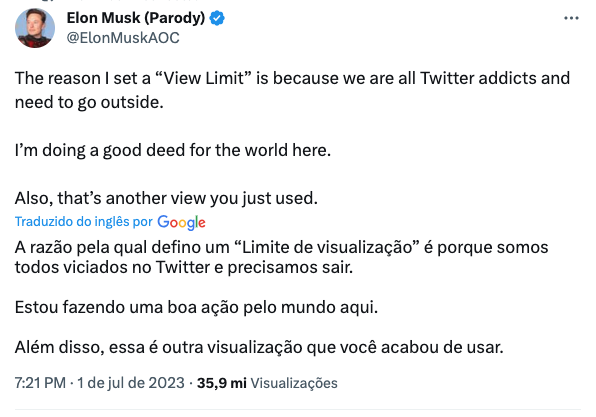Screen dimensions: 596x417
Task: Select the line beginning 'Além disso, essa é outra'
Action: (x=259, y=347)
